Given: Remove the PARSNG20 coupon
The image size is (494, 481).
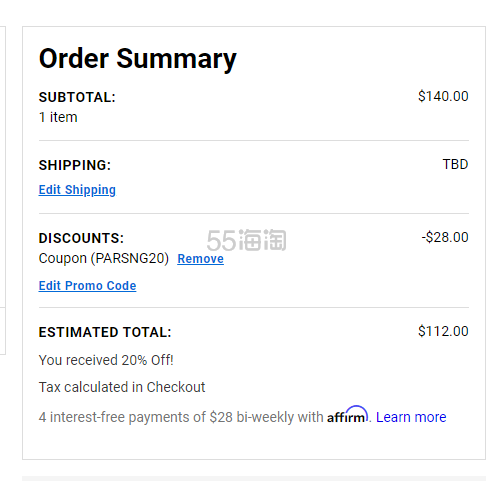Looking at the screenshot, I should click(200, 259).
